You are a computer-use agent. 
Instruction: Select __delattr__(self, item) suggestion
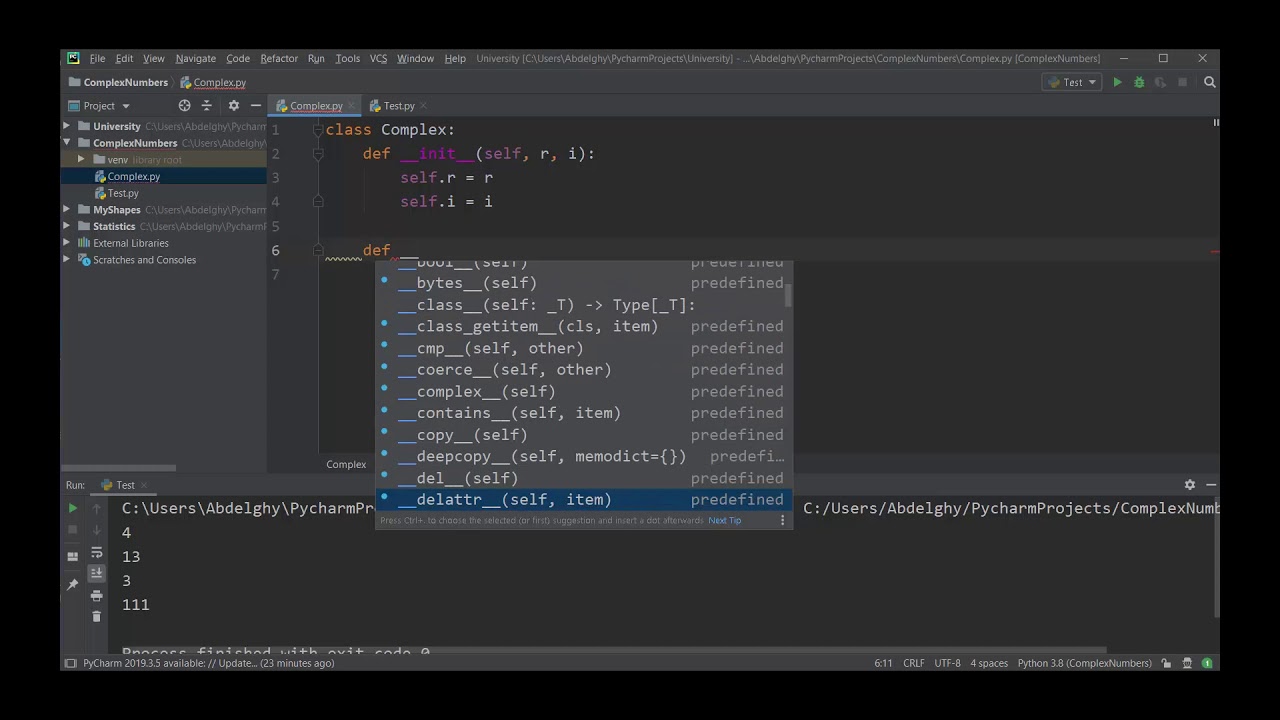[583, 499]
